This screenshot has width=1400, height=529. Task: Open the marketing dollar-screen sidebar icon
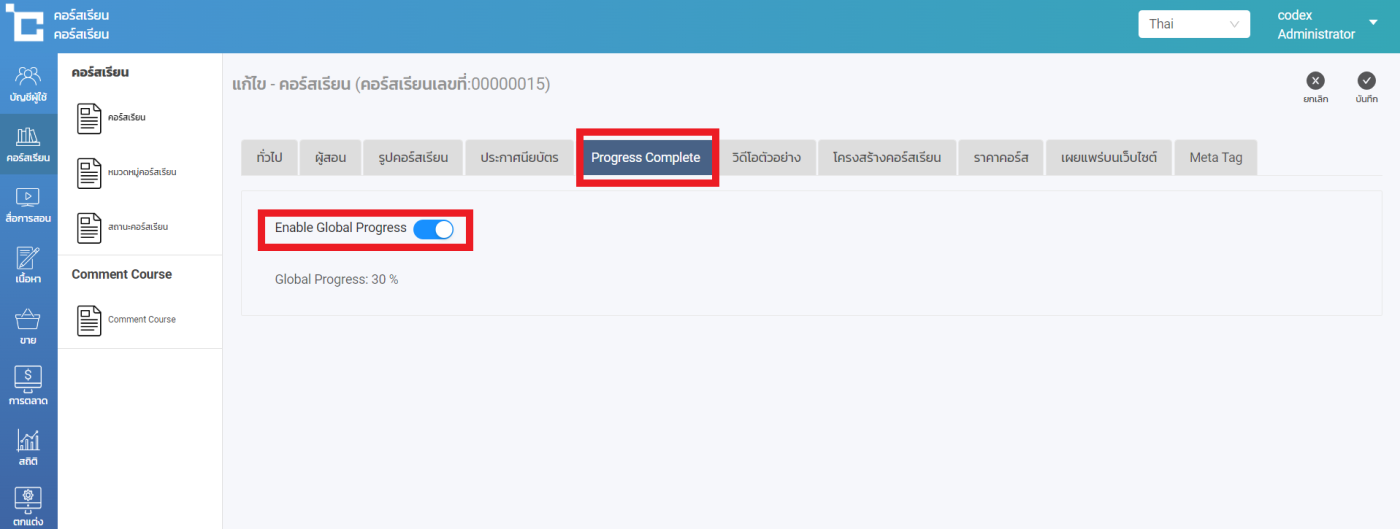(x=28, y=381)
